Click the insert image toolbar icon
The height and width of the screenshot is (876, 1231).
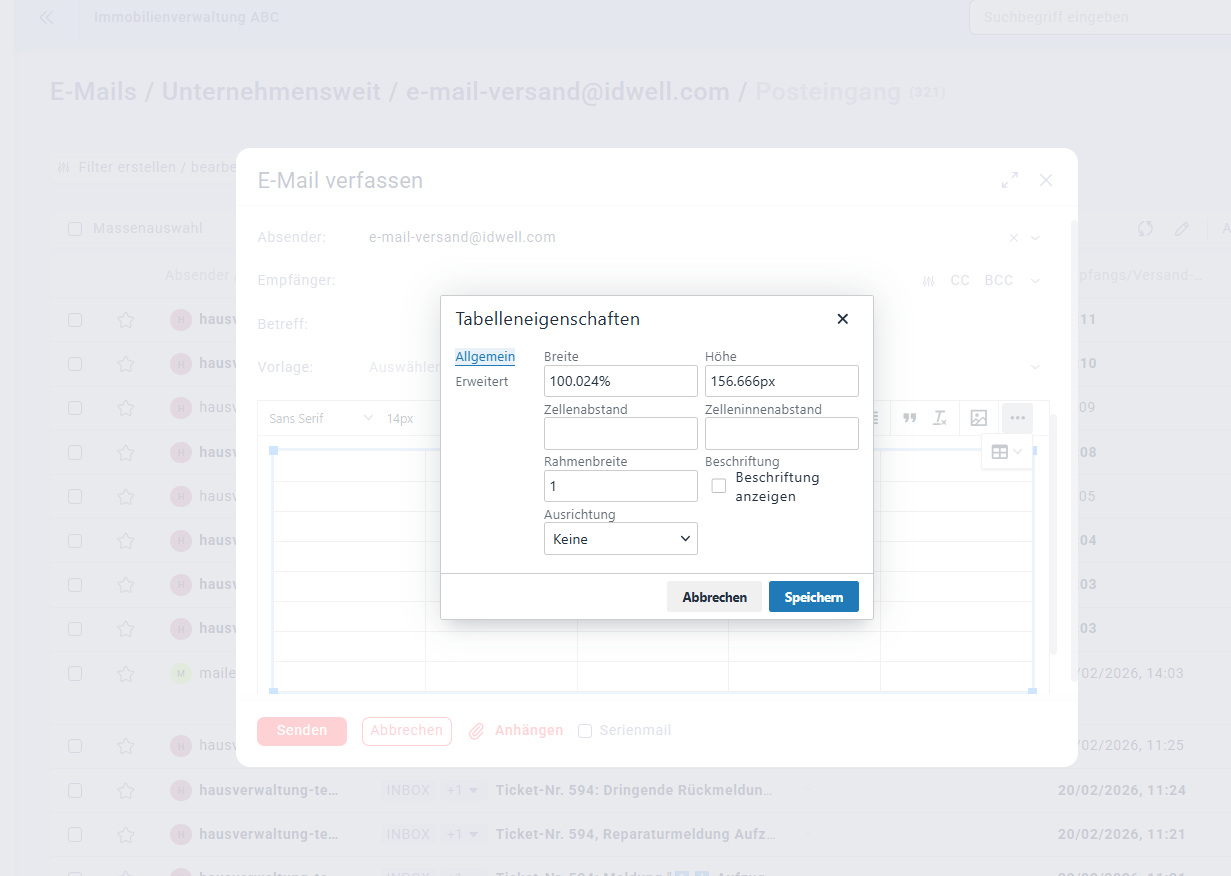point(979,418)
